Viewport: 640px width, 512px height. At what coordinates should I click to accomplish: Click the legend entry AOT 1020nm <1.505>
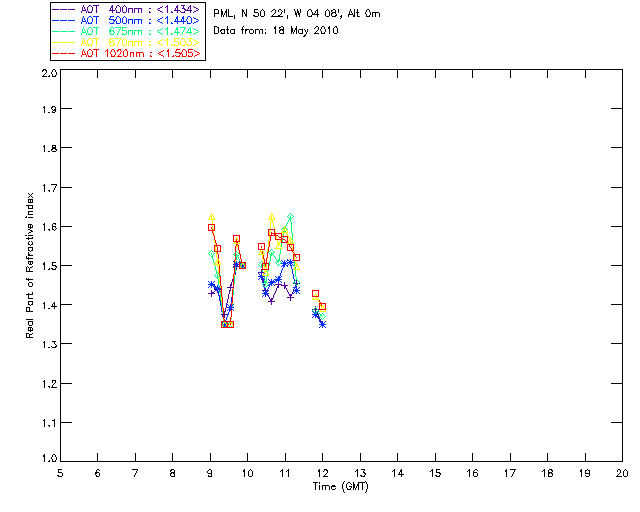click(126, 53)
